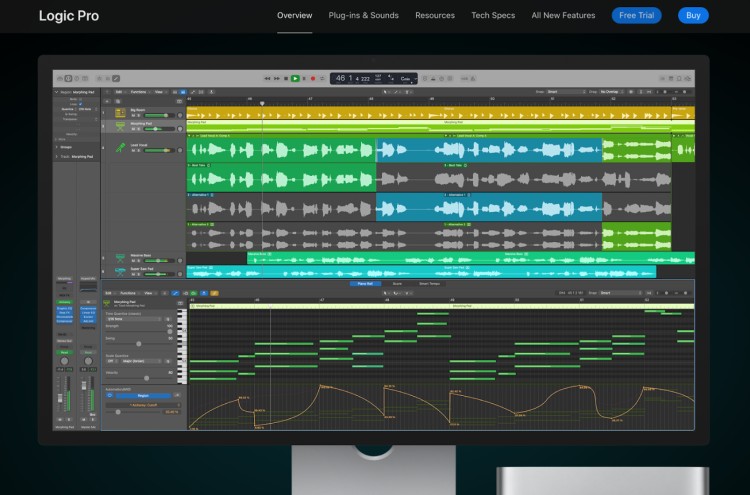Click the green Play transport button
The height and width of the screenshot is (495, 750).
(295, 78)
